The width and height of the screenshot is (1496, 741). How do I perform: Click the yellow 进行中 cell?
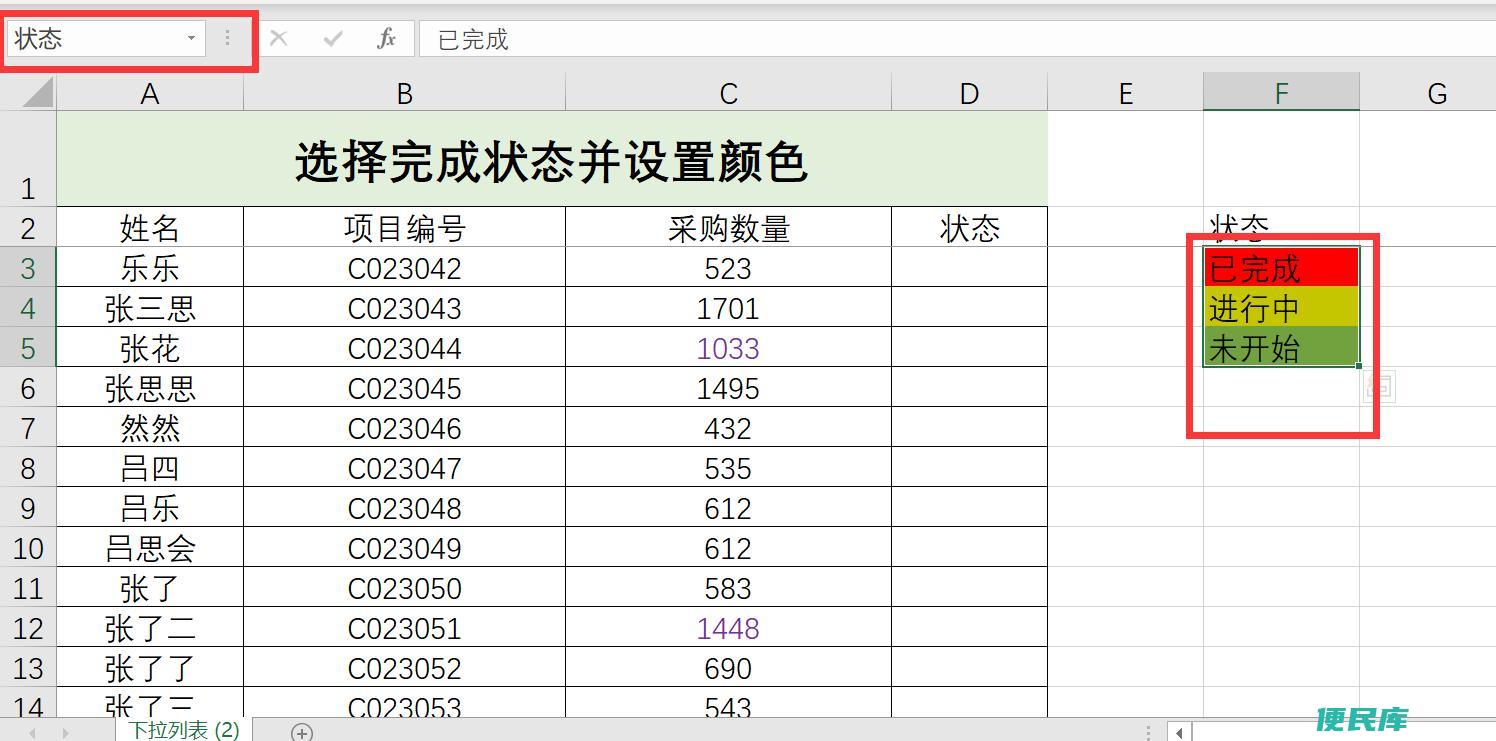(1281, 307)
